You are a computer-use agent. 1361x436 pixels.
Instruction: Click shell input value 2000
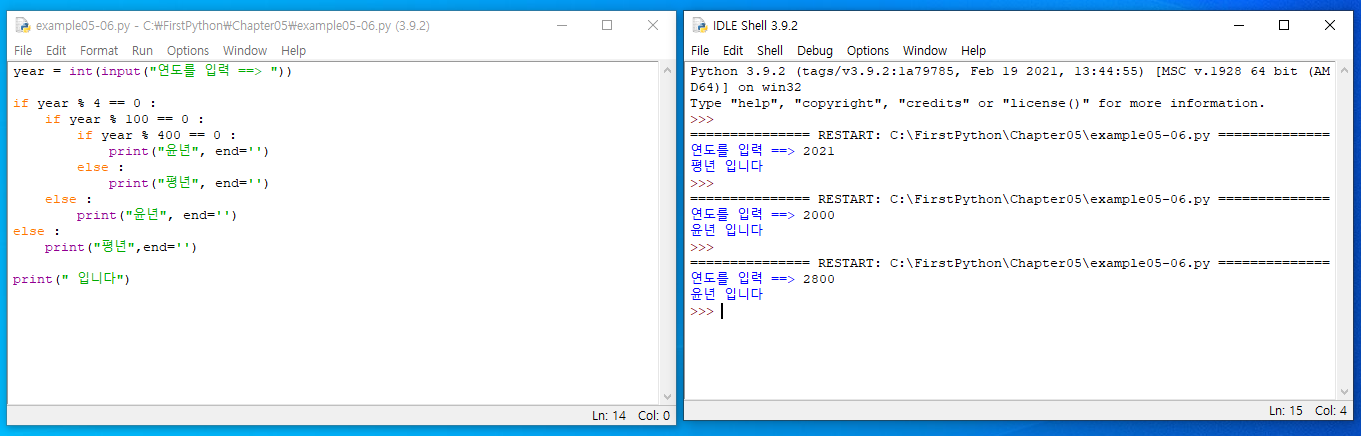818,215
